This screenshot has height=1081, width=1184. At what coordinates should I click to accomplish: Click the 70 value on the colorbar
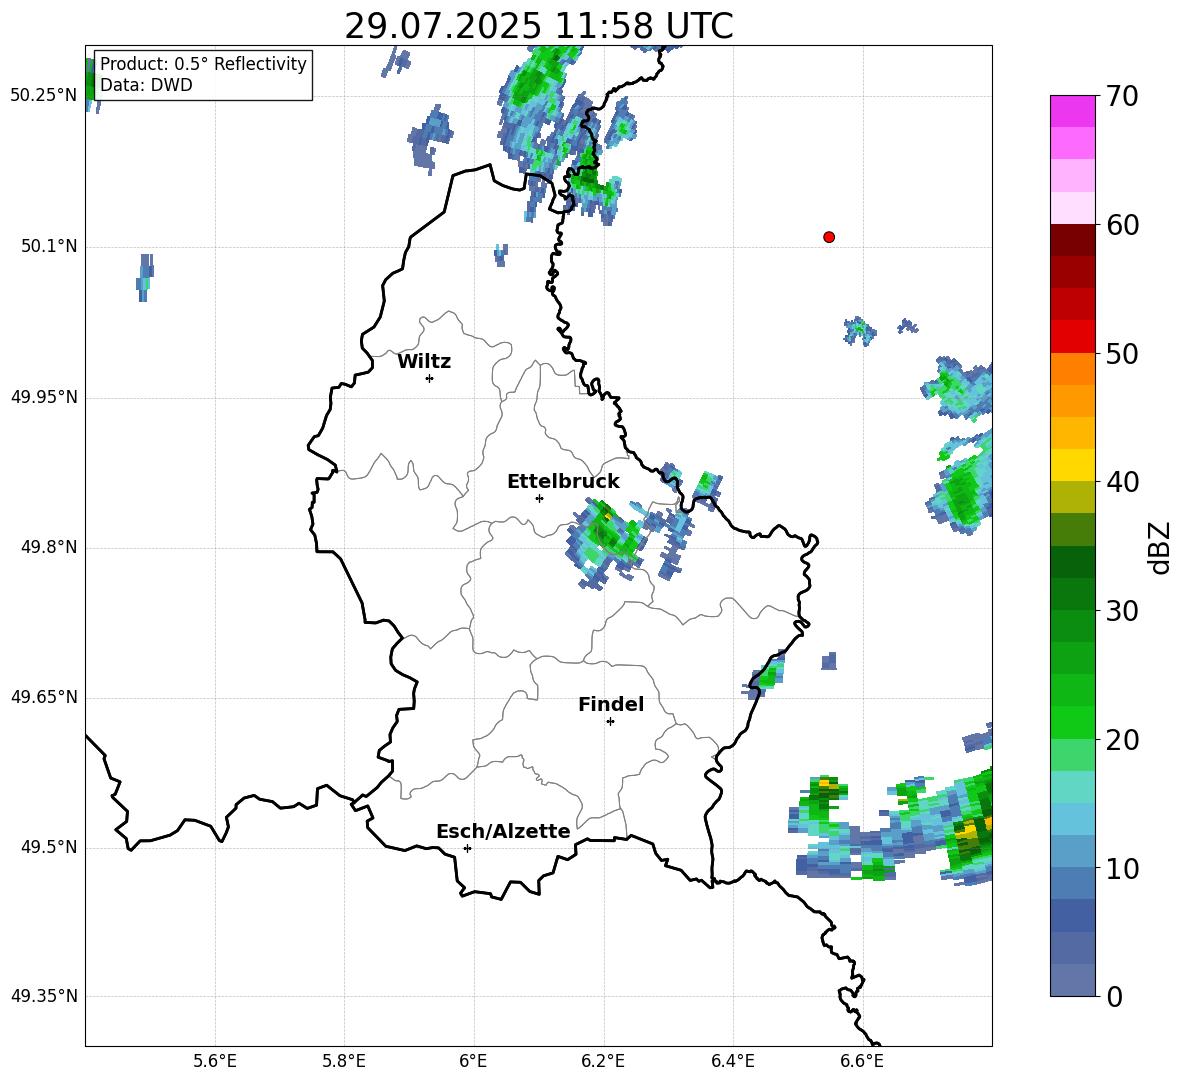coord(1122,96)
